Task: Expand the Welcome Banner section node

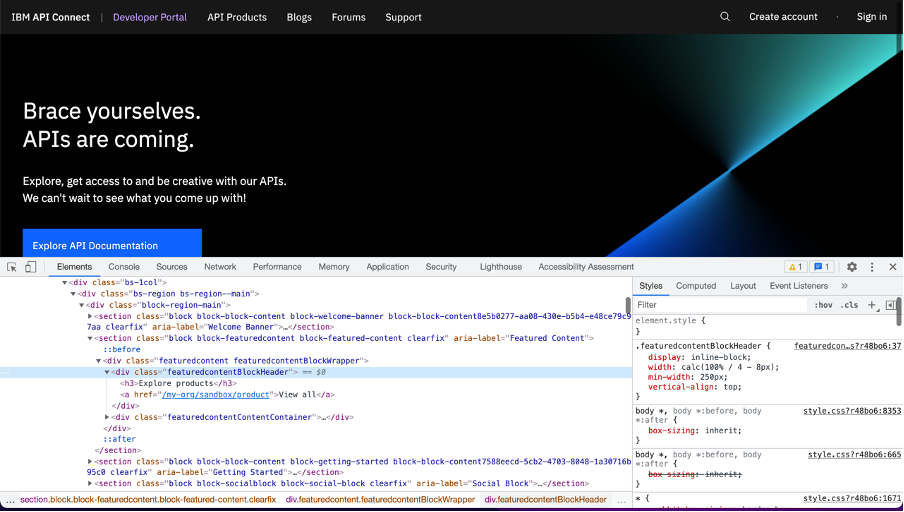Action: [x=90, y=317]
